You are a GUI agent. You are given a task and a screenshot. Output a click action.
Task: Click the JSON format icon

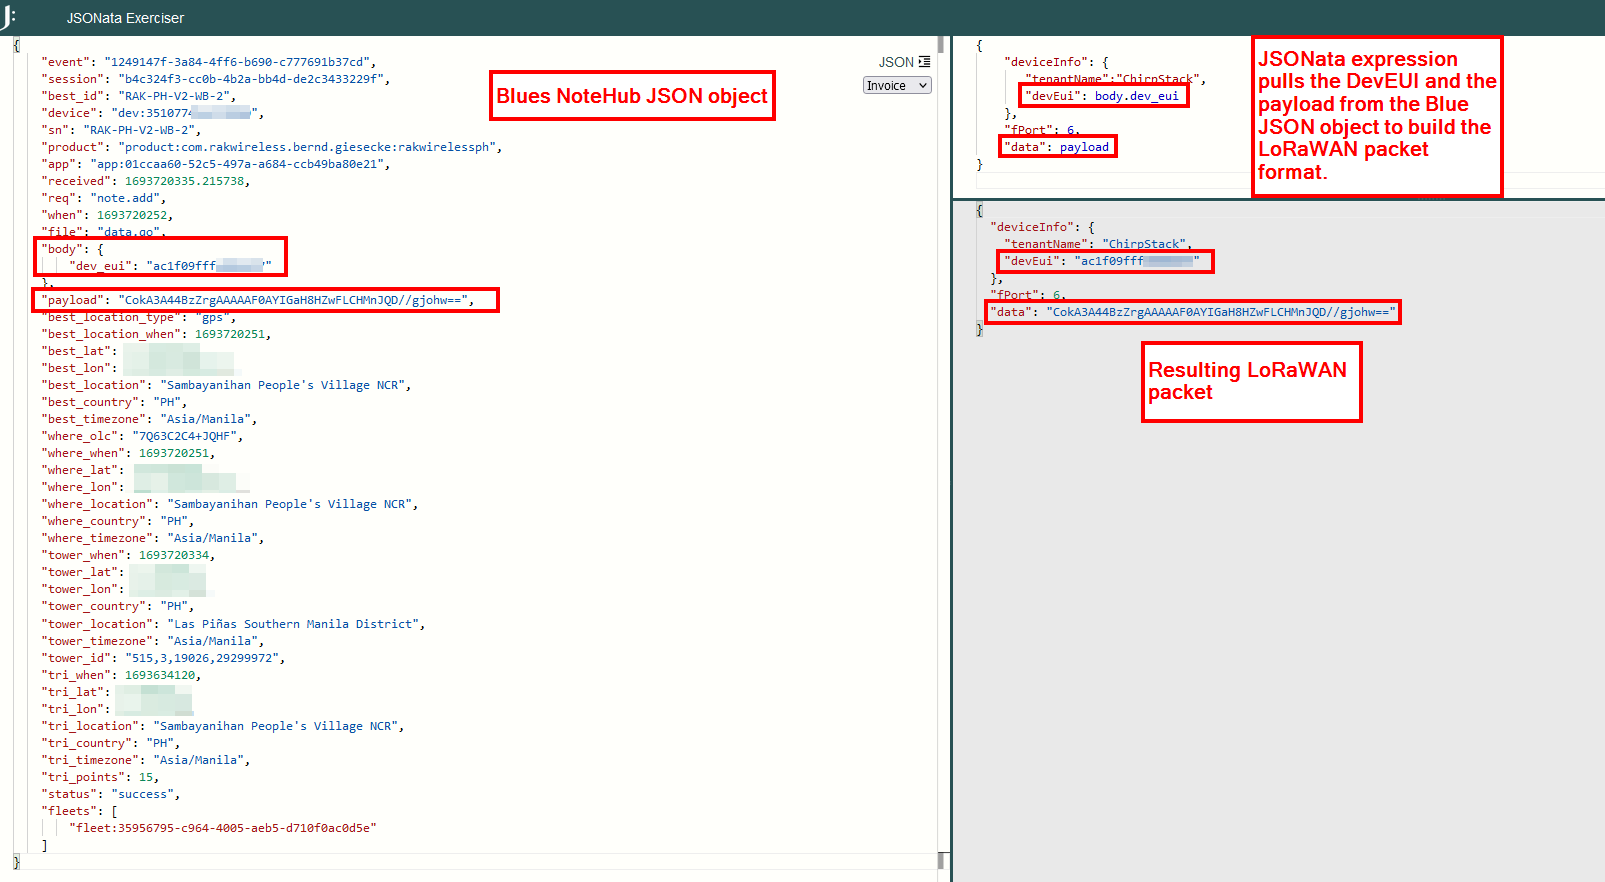point(924,62)
